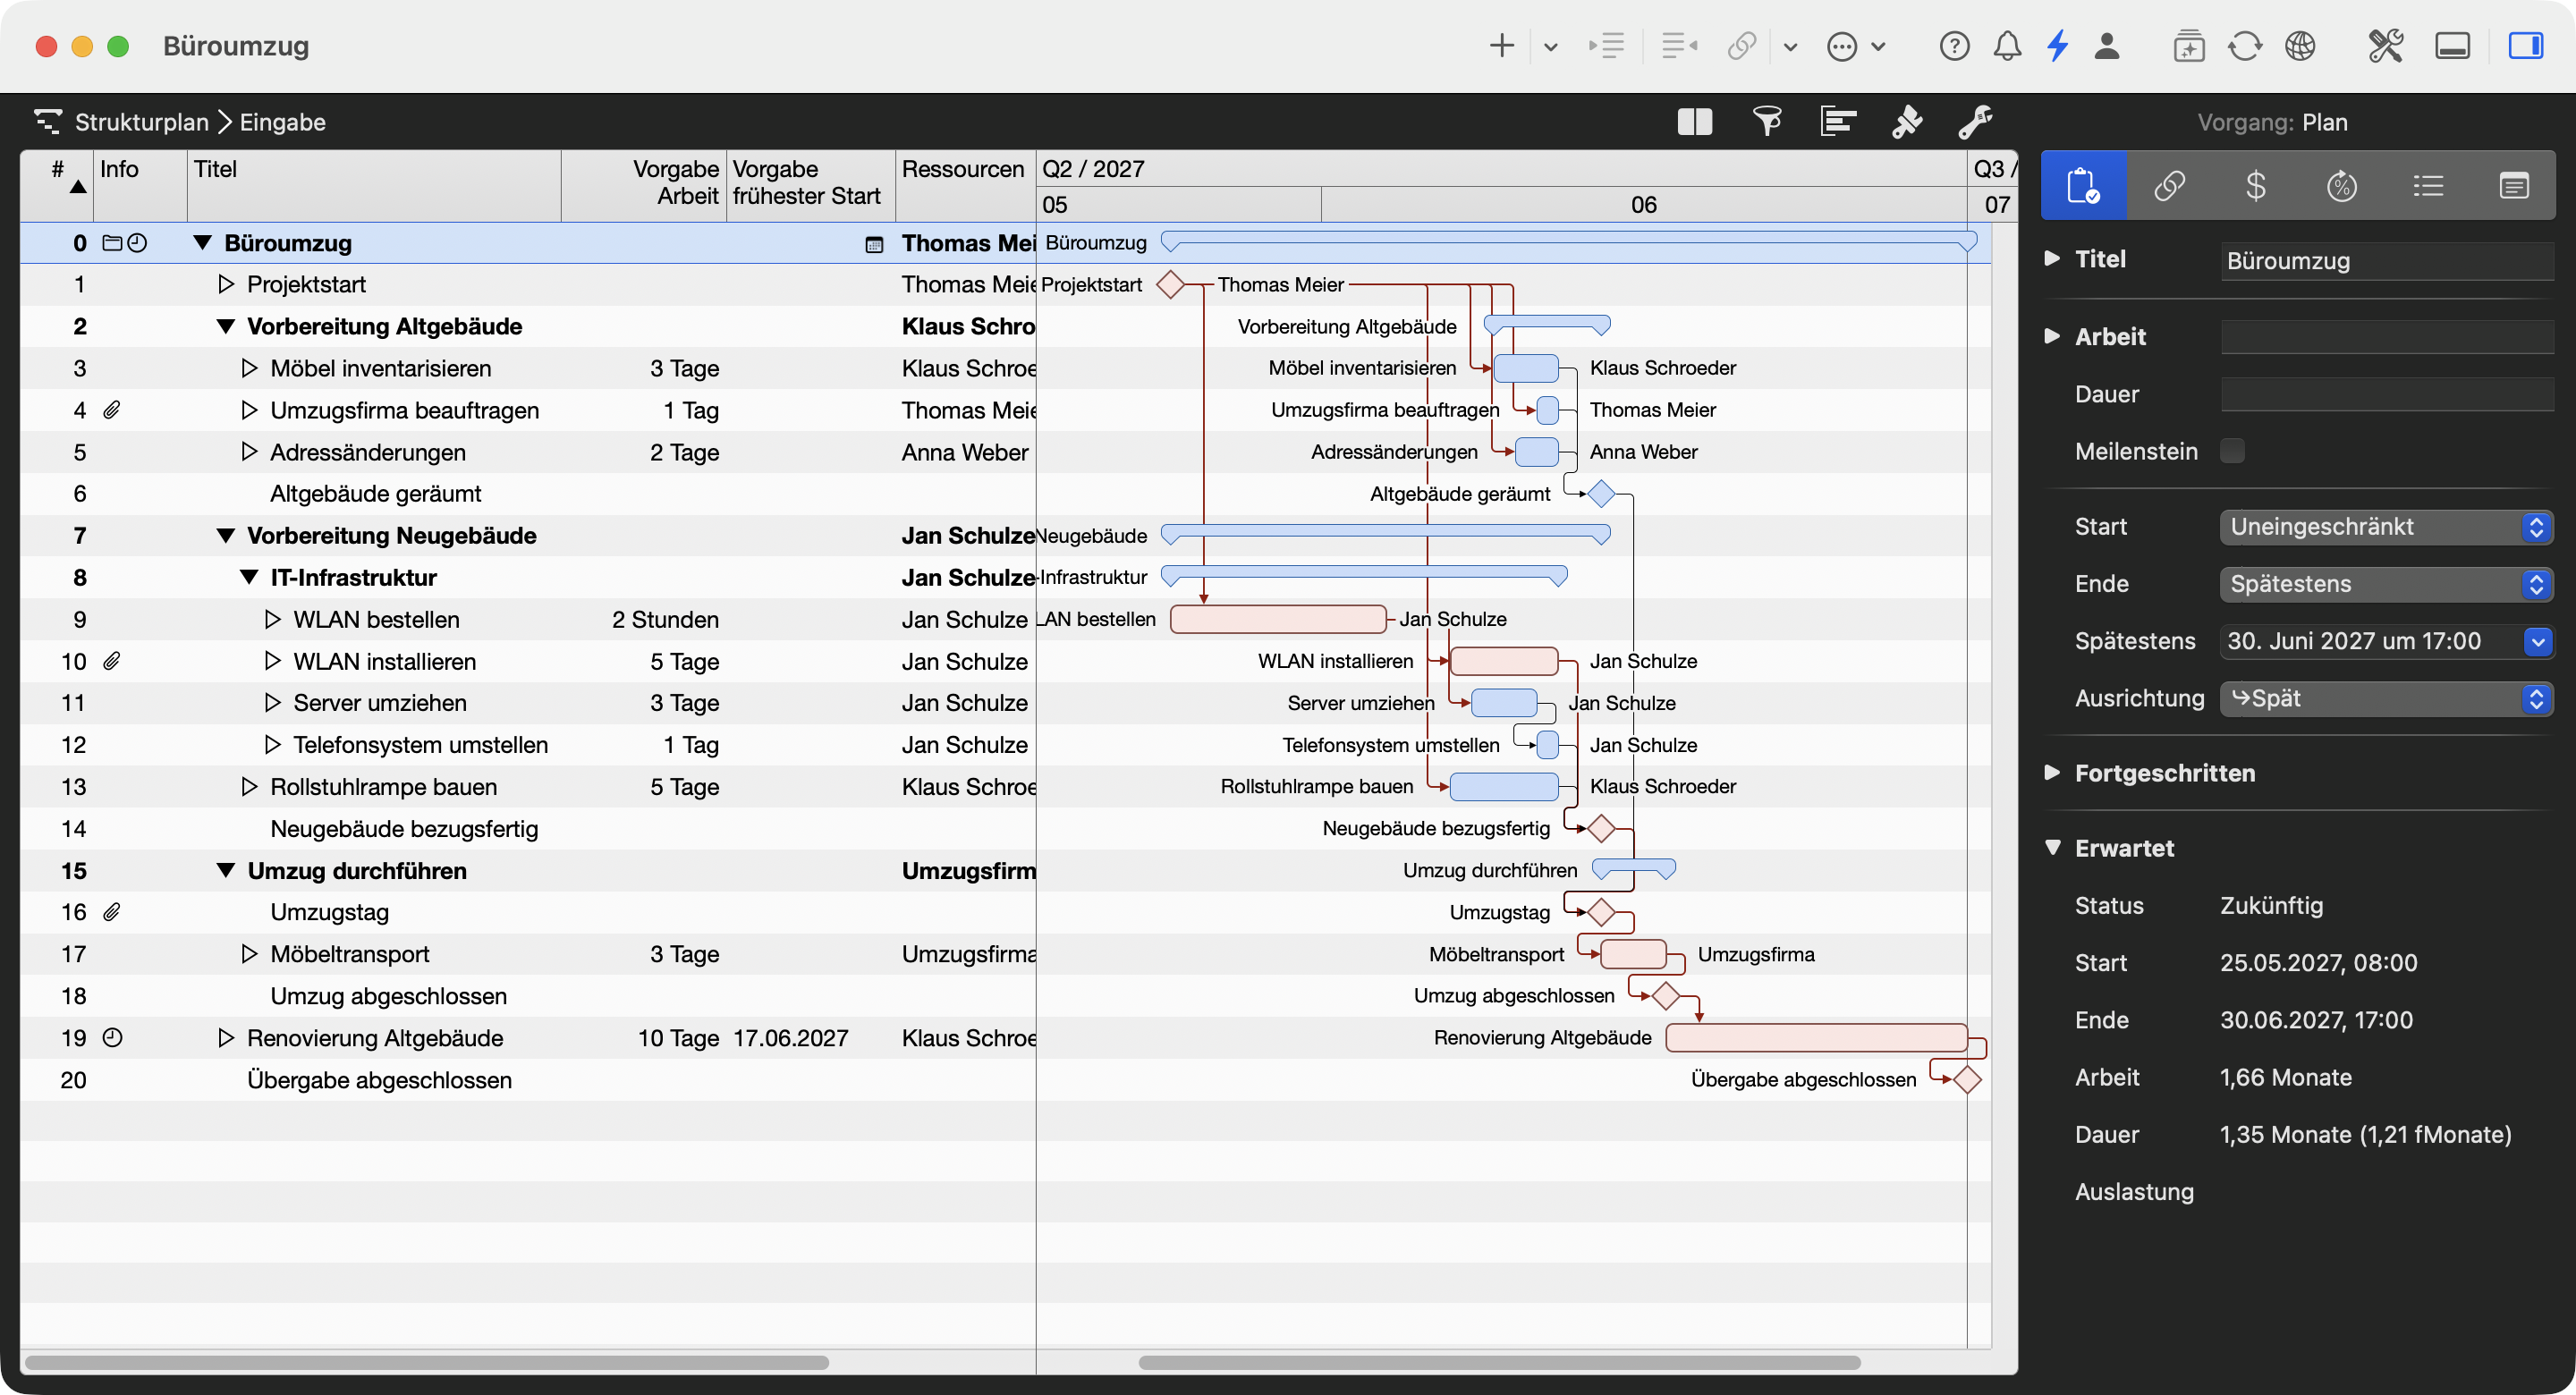Toggle the Meilenstein checkbox

(2232, 451)
